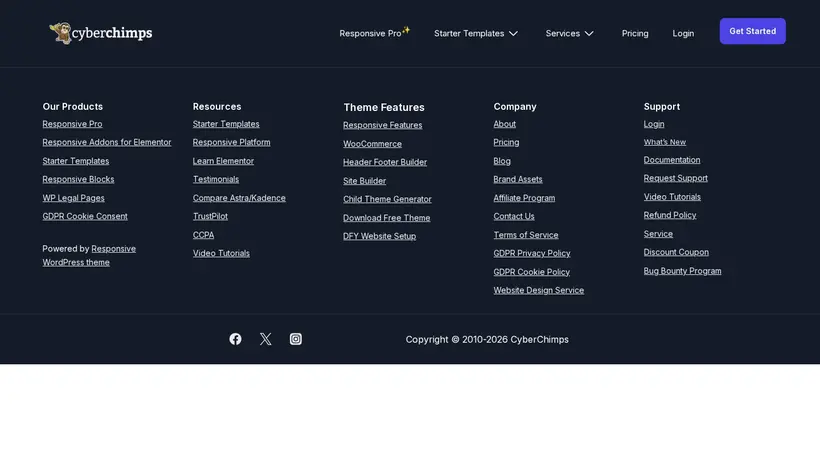The width and height of the screenshot is (820, 461).
Task: Follow the Responsive WordPress theme link
Action: click(89, 256)
